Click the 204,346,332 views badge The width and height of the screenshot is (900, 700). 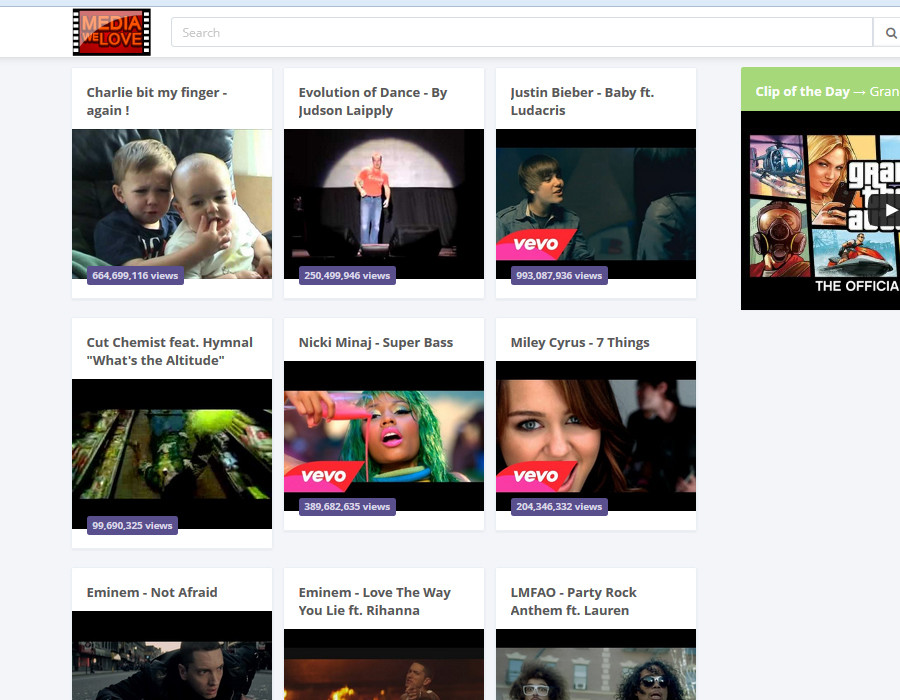tap(559, 507)
